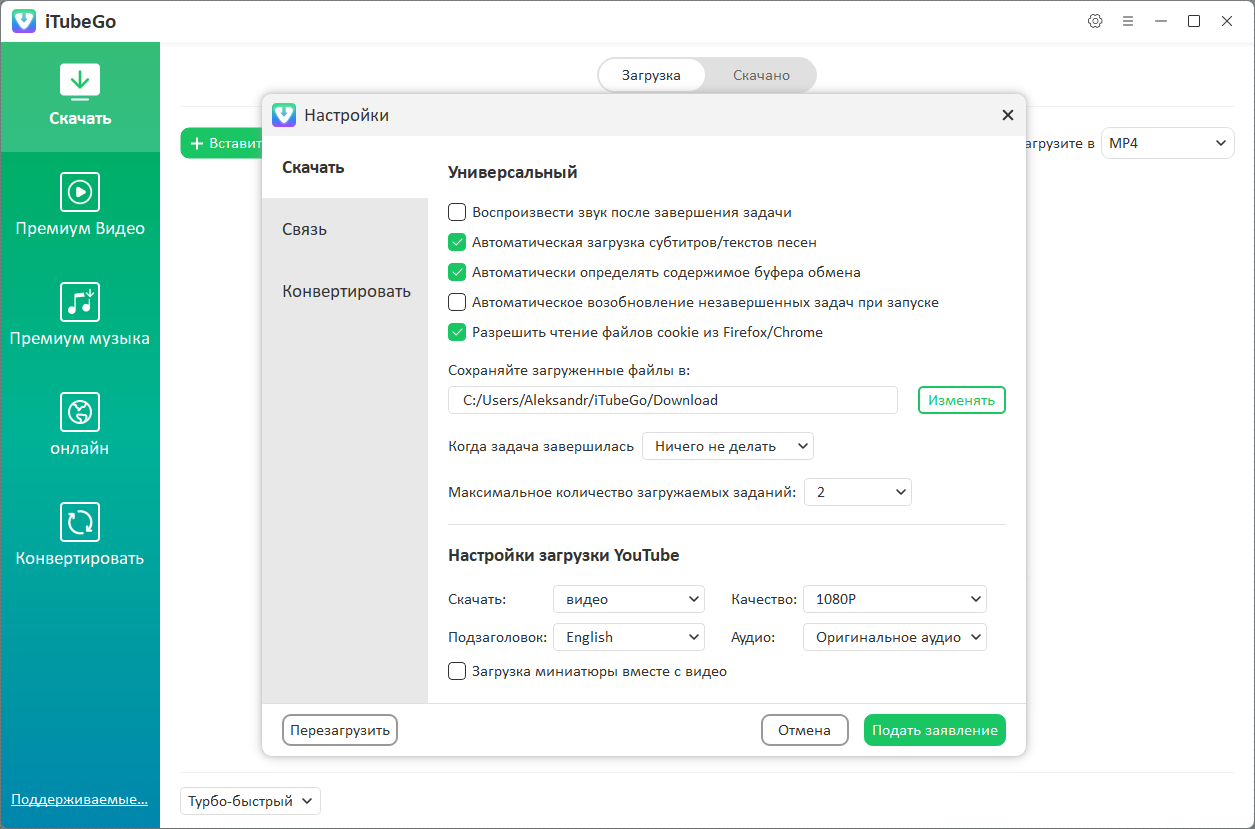Open the Конвертировать section in the green sidebar
The width and height of the screenshot is (1255, 829).
80,537
